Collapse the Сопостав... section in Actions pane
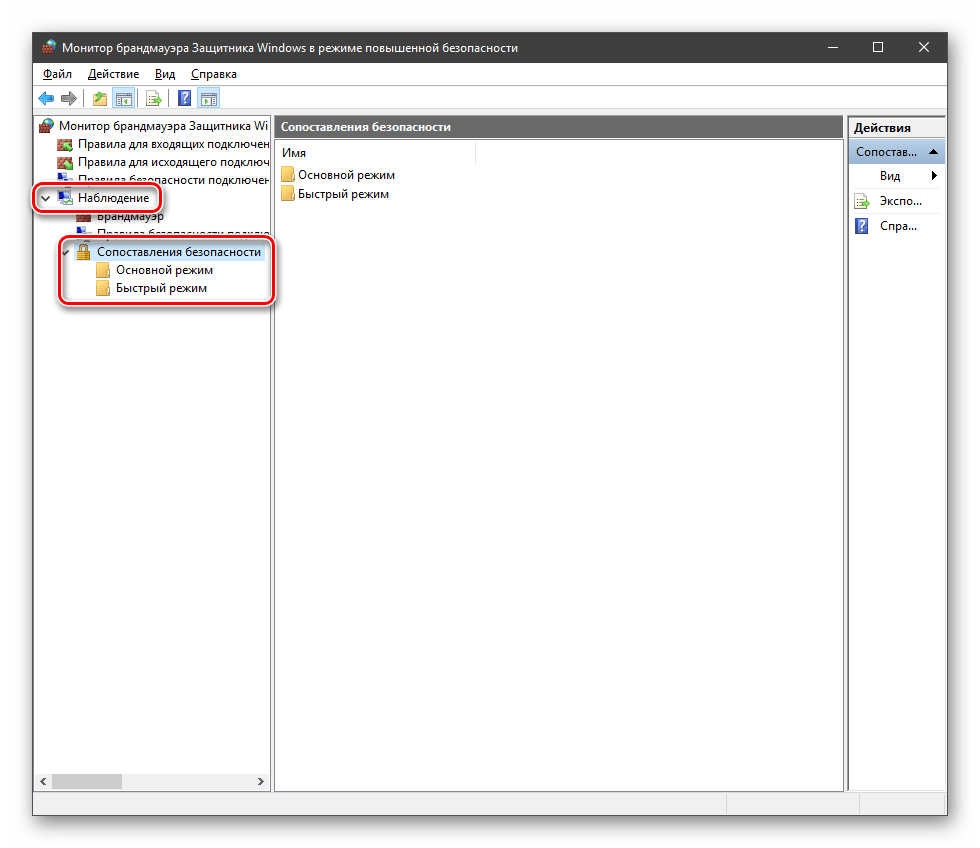 [933, 152]
